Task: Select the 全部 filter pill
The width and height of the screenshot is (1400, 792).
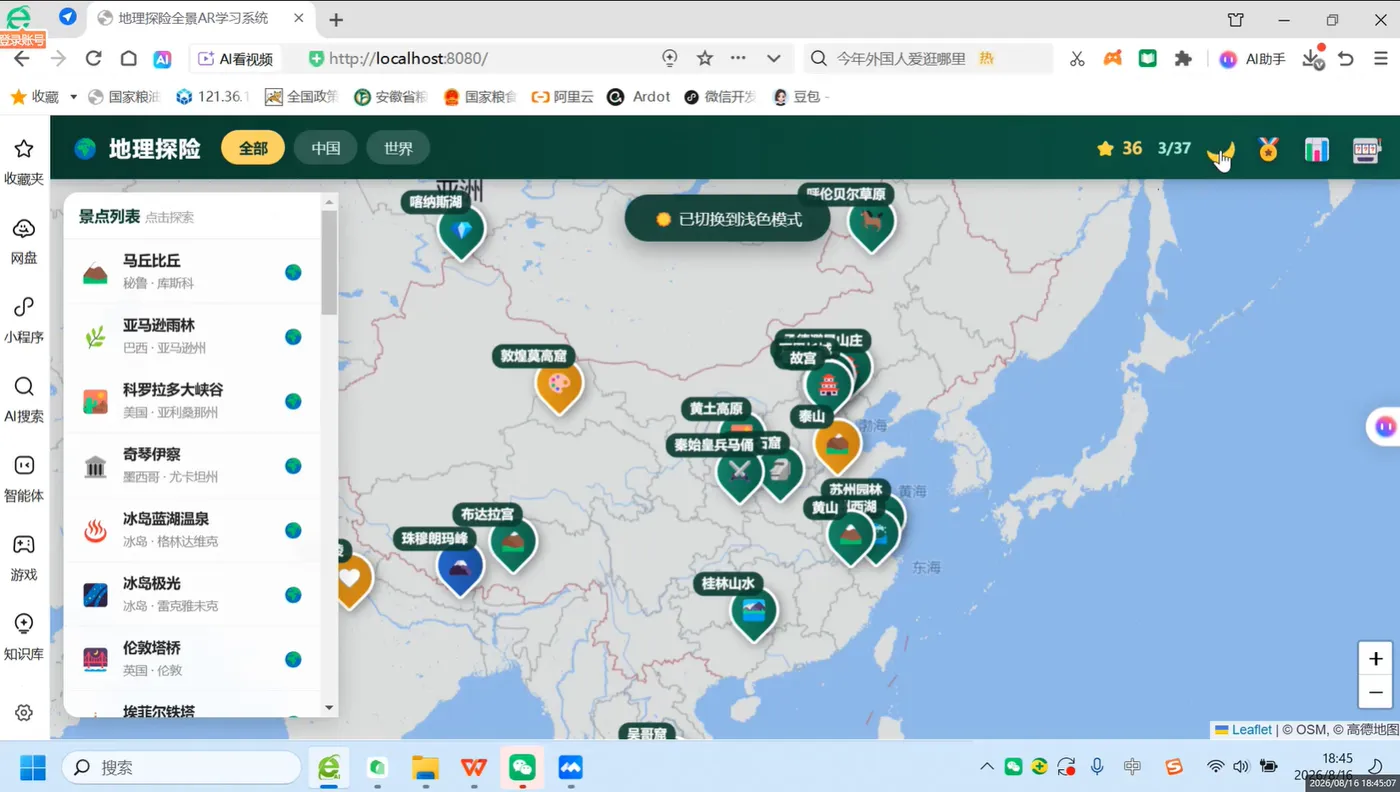Action: pos(253,148)
